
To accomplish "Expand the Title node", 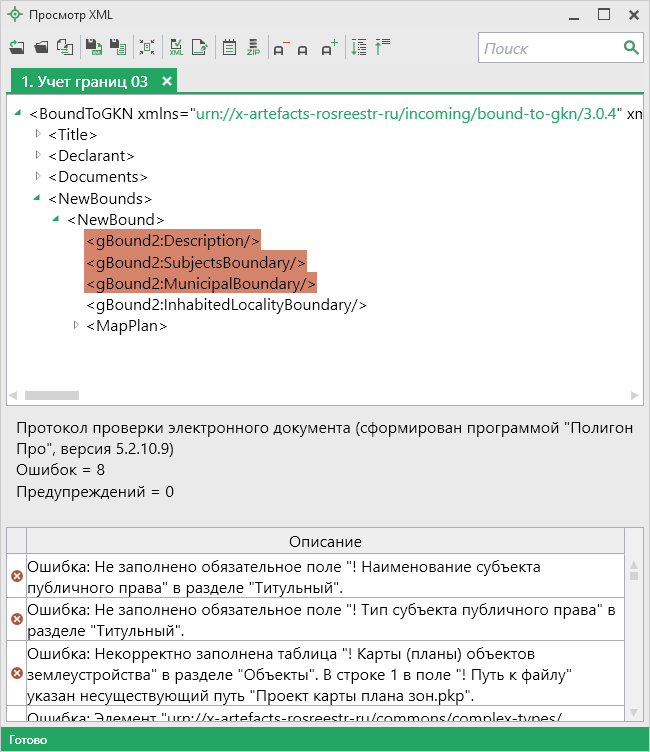I will [39, 134].
